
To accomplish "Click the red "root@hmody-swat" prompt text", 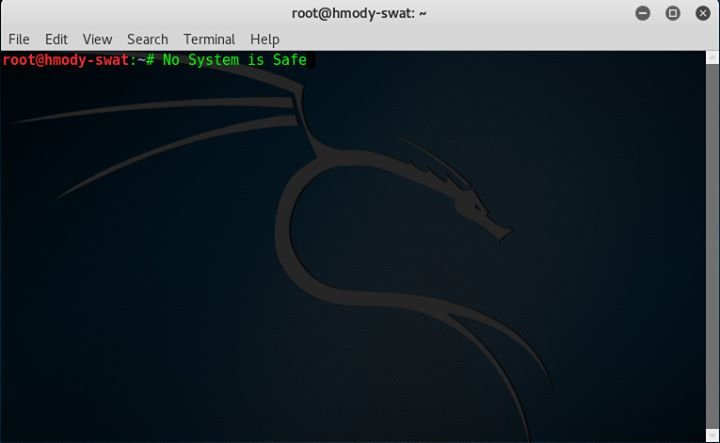I will tap(66, 60).
